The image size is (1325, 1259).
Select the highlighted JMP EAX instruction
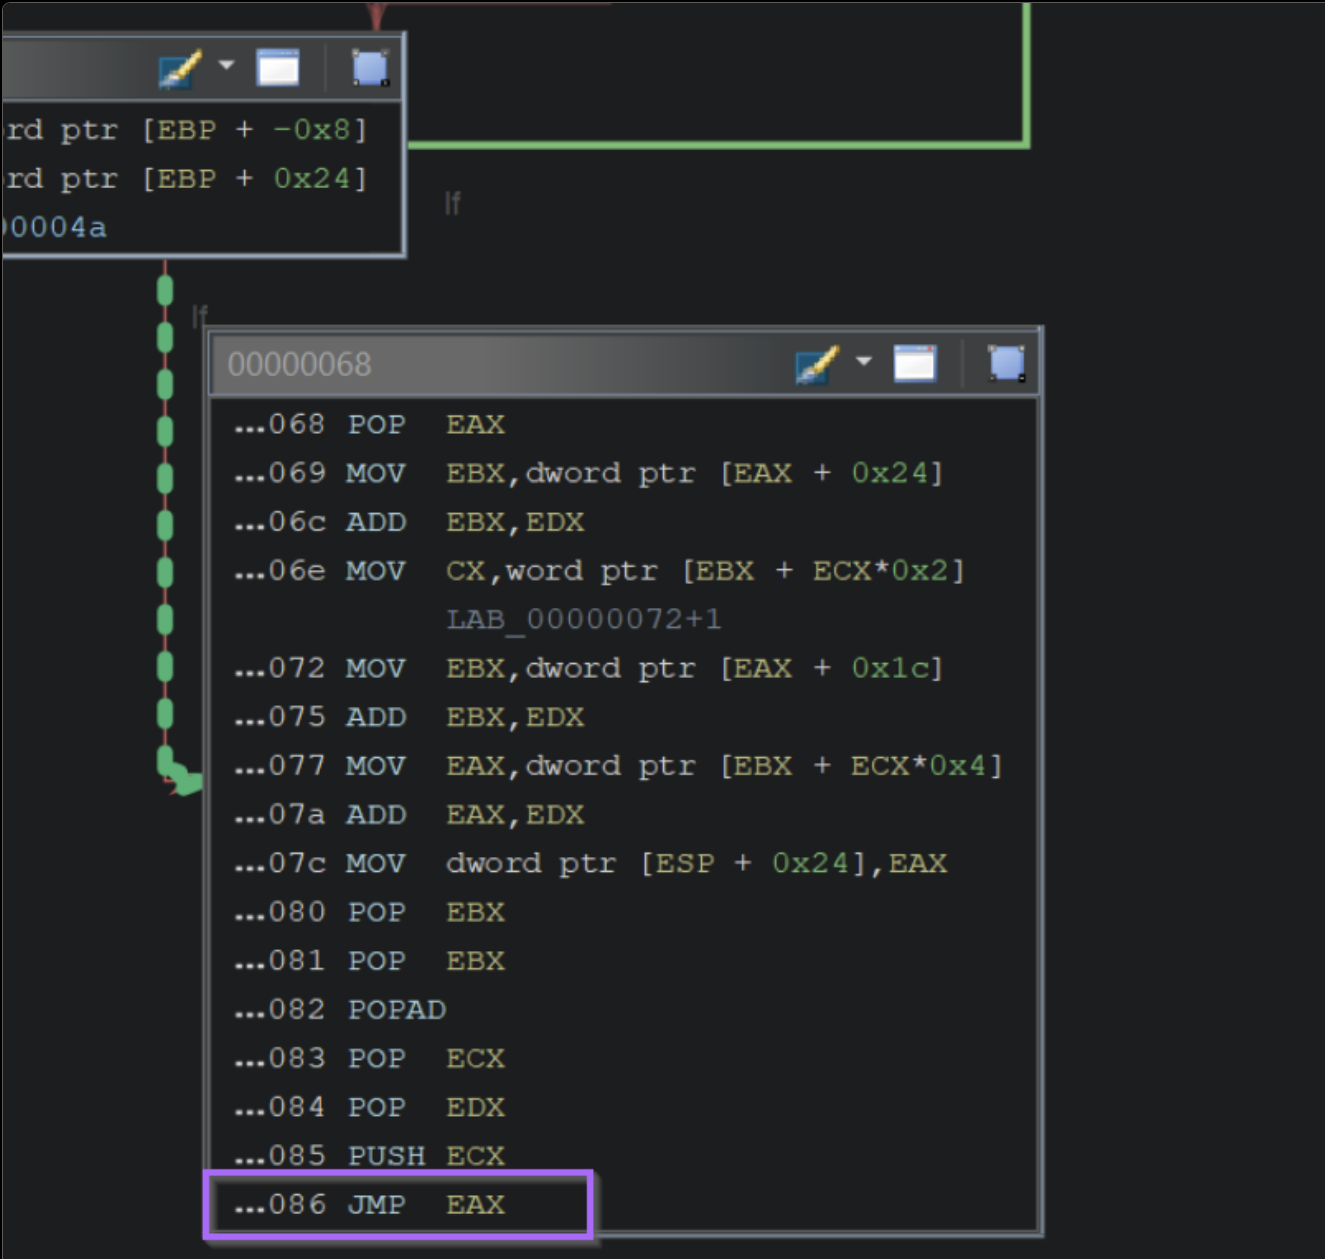(398, 1204)
